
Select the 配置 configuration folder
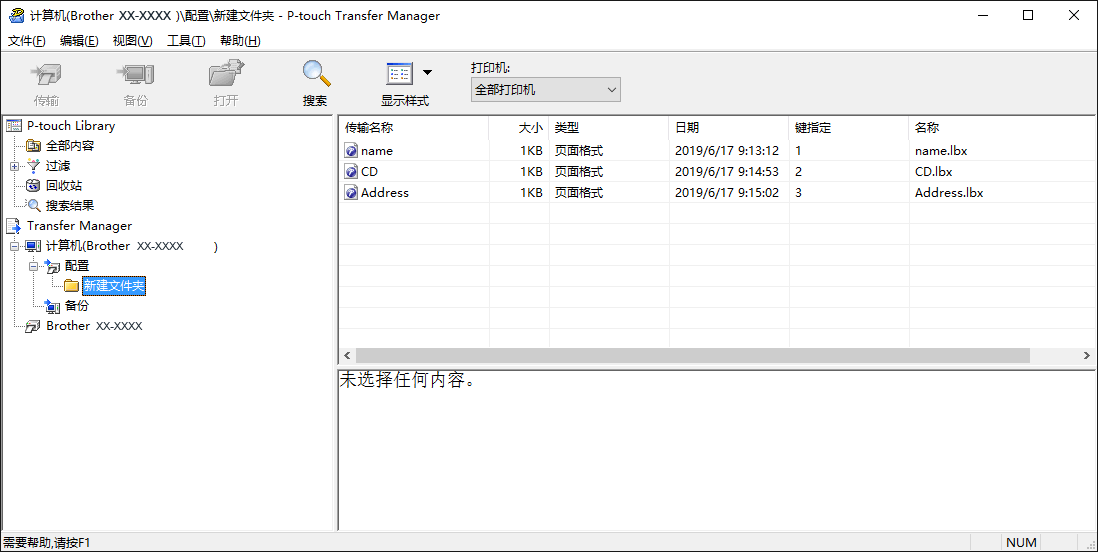pos(77,266)
